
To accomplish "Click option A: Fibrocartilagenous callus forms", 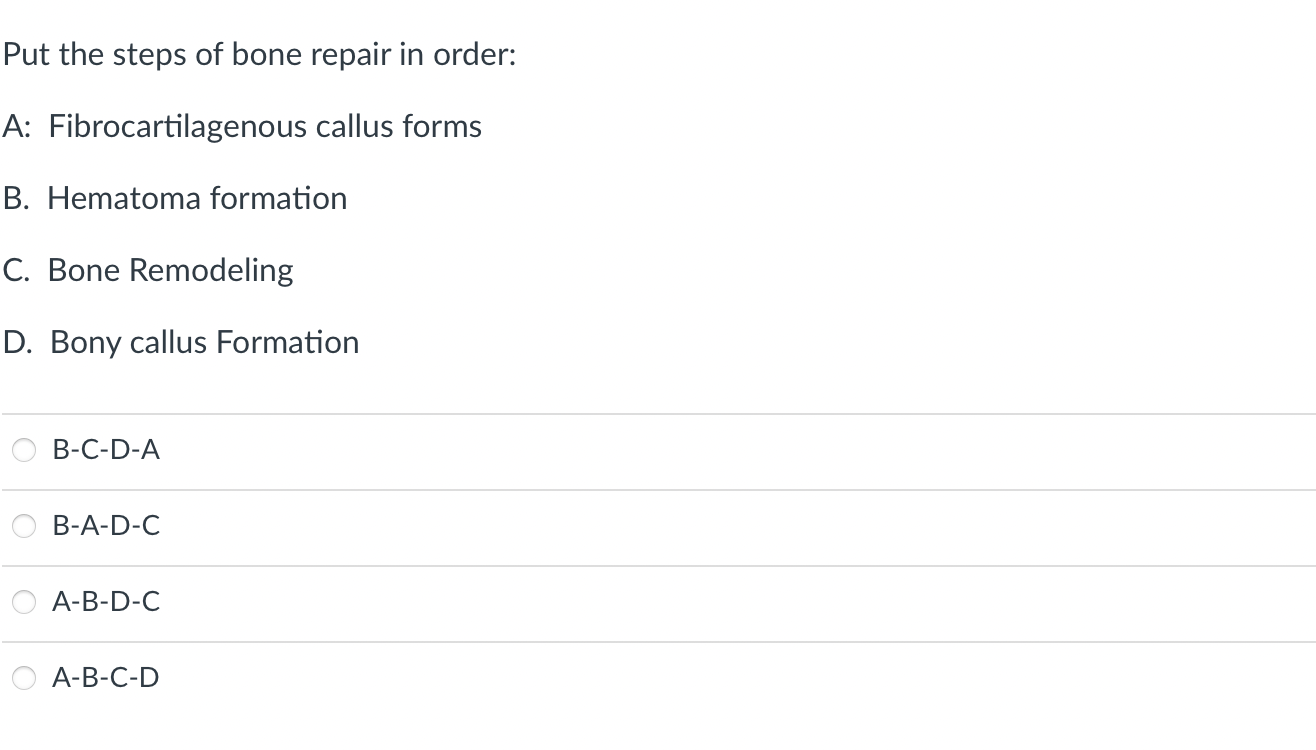I will pos(241,126).
